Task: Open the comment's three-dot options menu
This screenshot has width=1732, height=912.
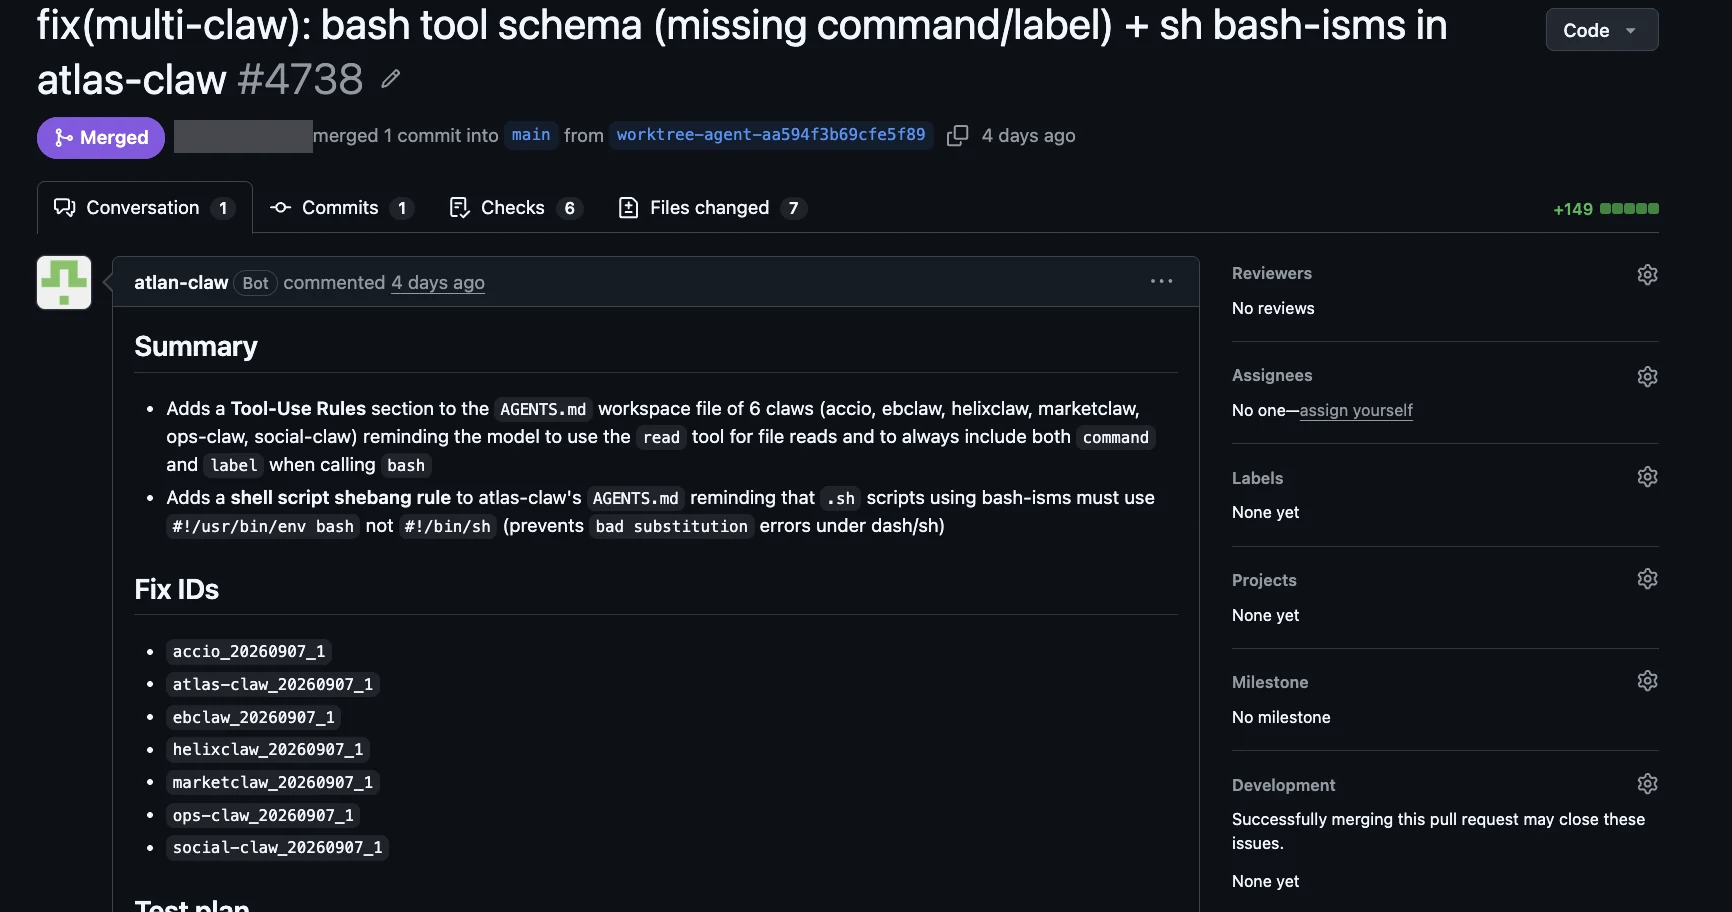Action: pos(1161,282)
